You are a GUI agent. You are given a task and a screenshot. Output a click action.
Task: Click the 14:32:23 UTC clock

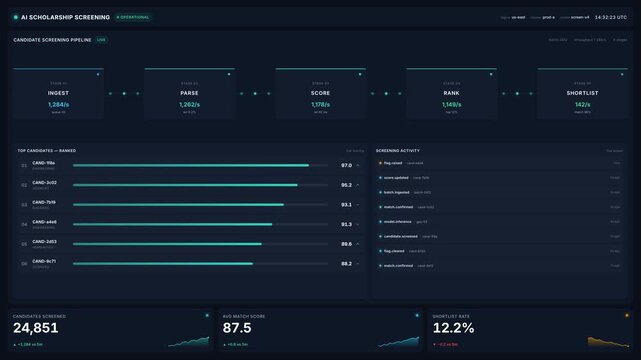pos(611,17)
